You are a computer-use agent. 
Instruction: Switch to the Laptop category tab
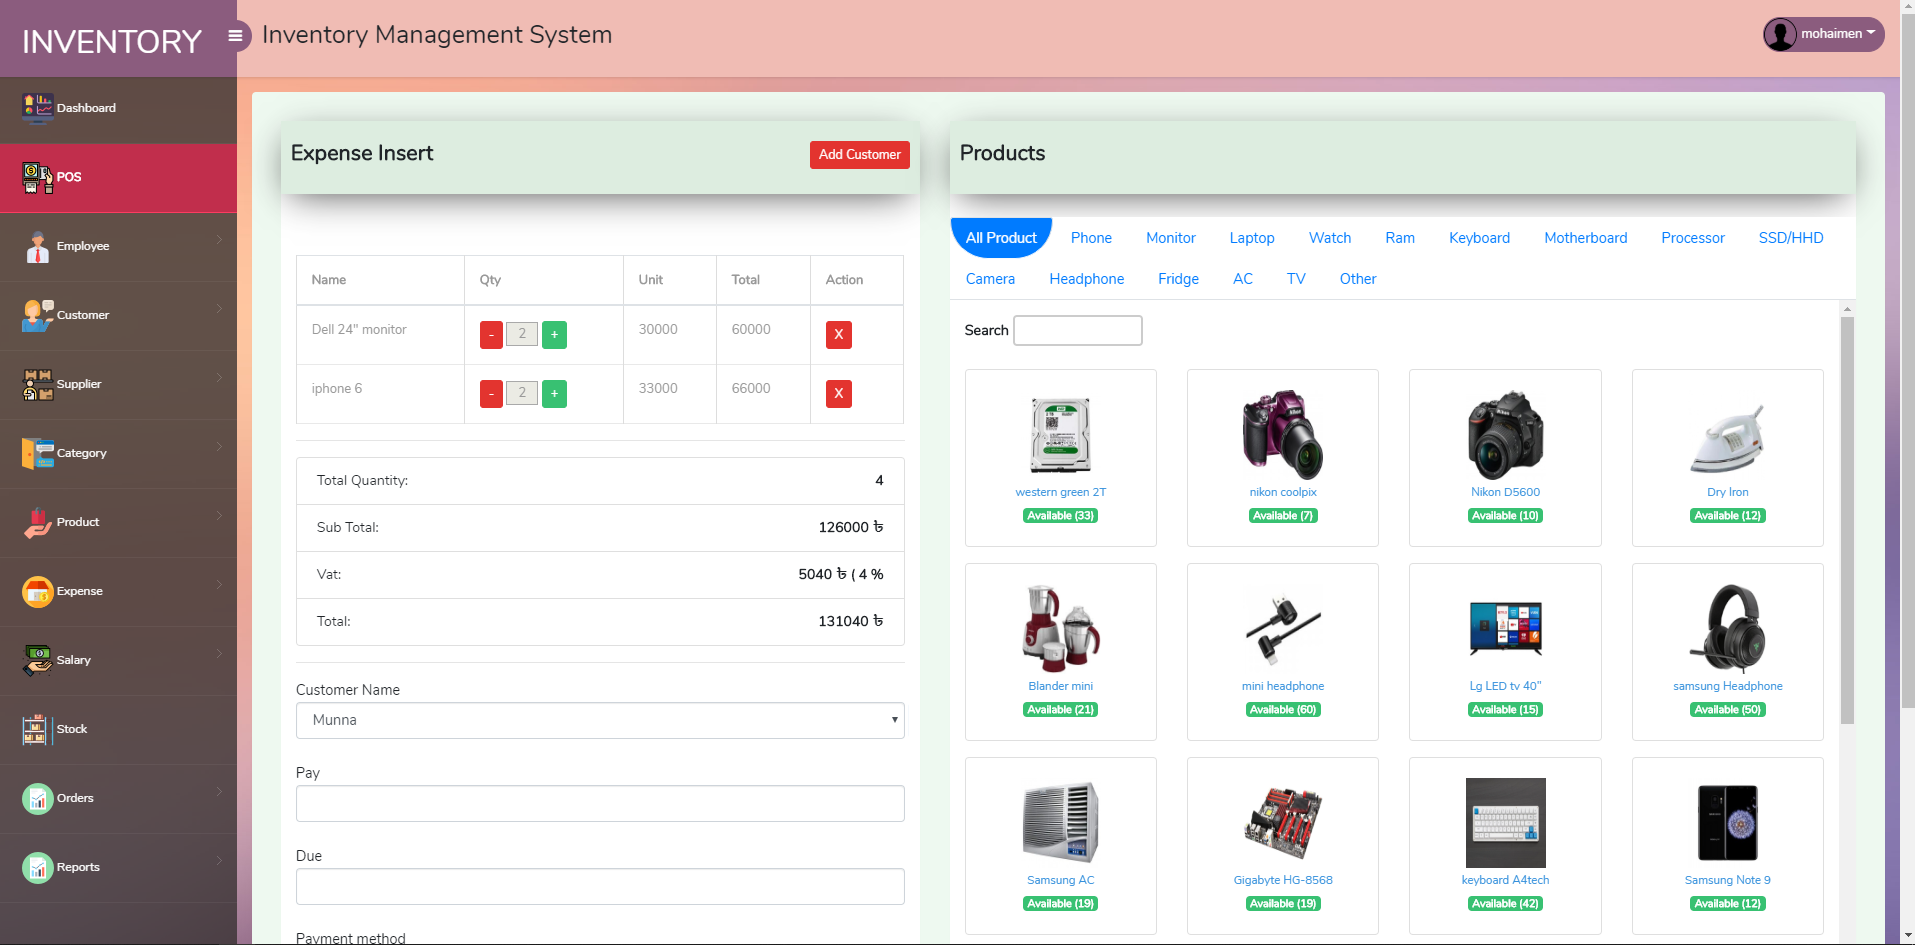(x=1251, y=238)
